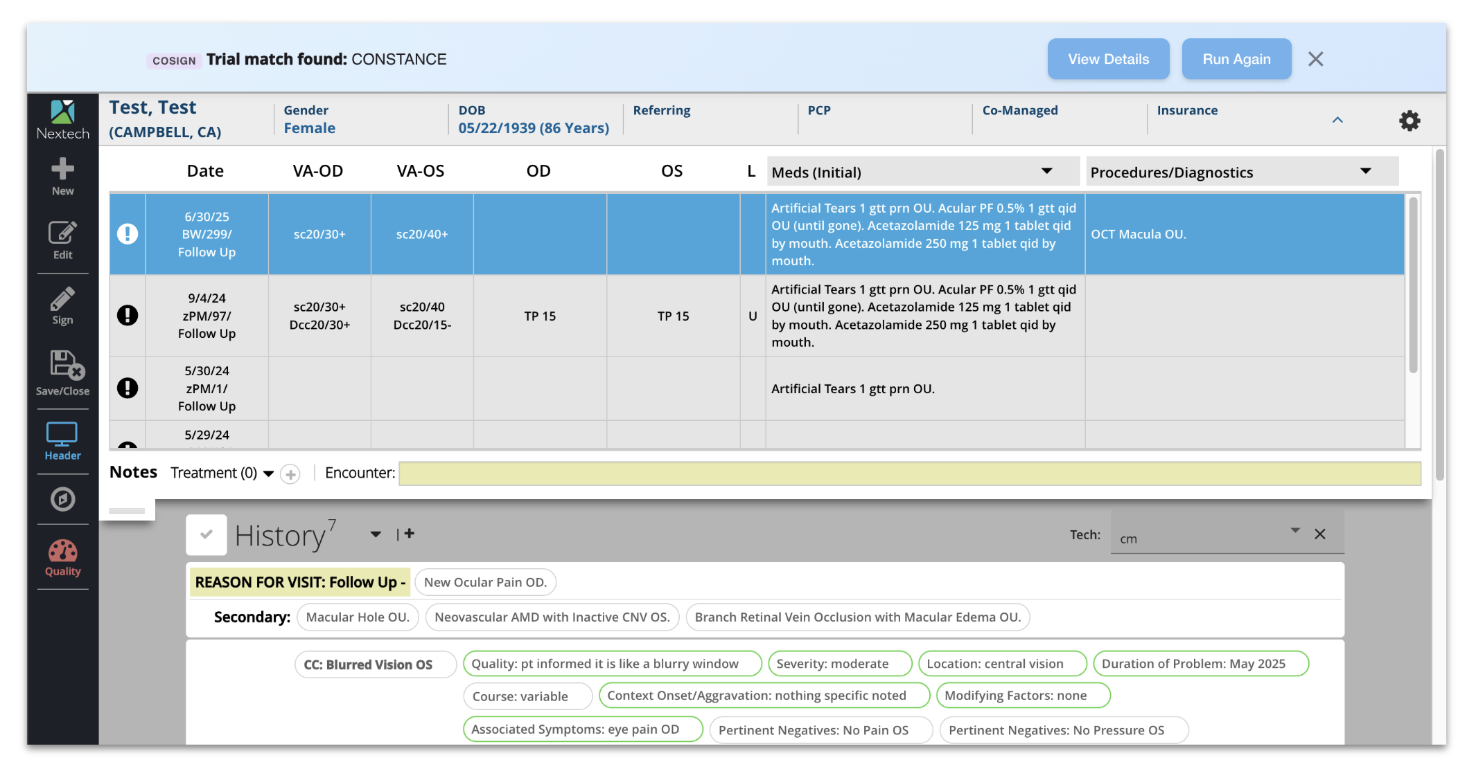This screenshot has height=774, width=1474.
Task: Collapse the Insurance chevron
Action: point(1338,119)
